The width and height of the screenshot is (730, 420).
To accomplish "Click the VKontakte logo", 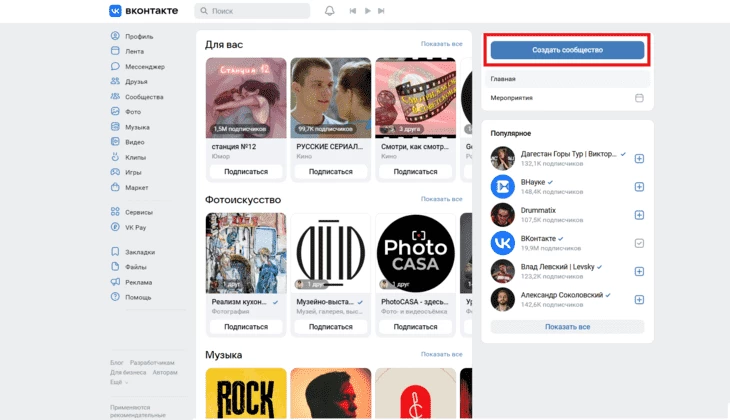I will 143,11.
